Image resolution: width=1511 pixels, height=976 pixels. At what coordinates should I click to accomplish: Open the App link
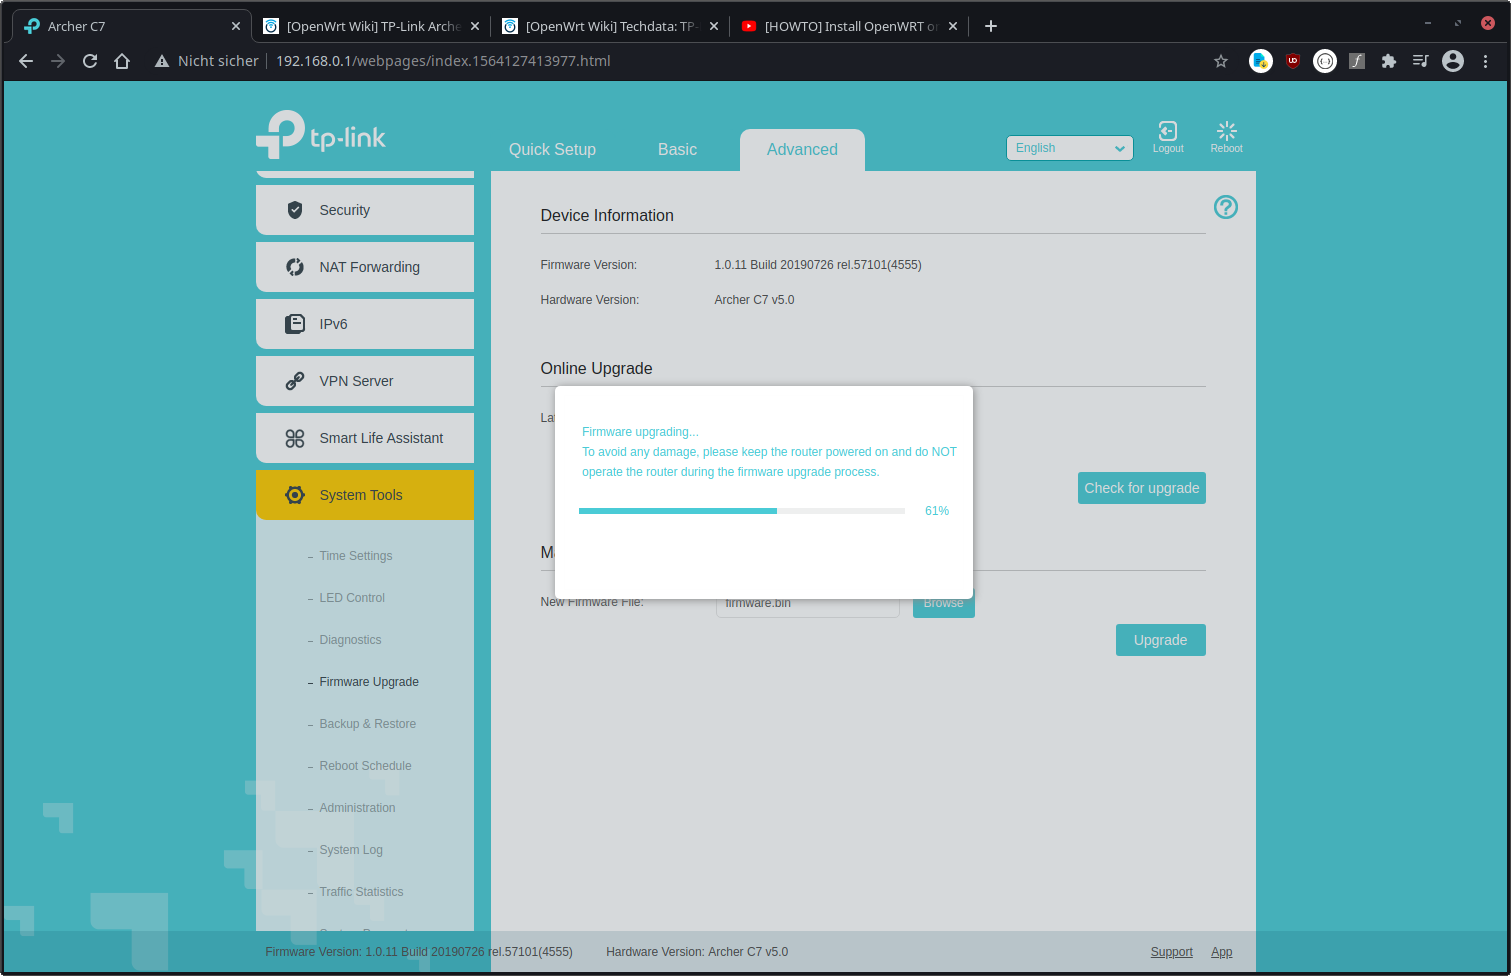coord(1222,952)
